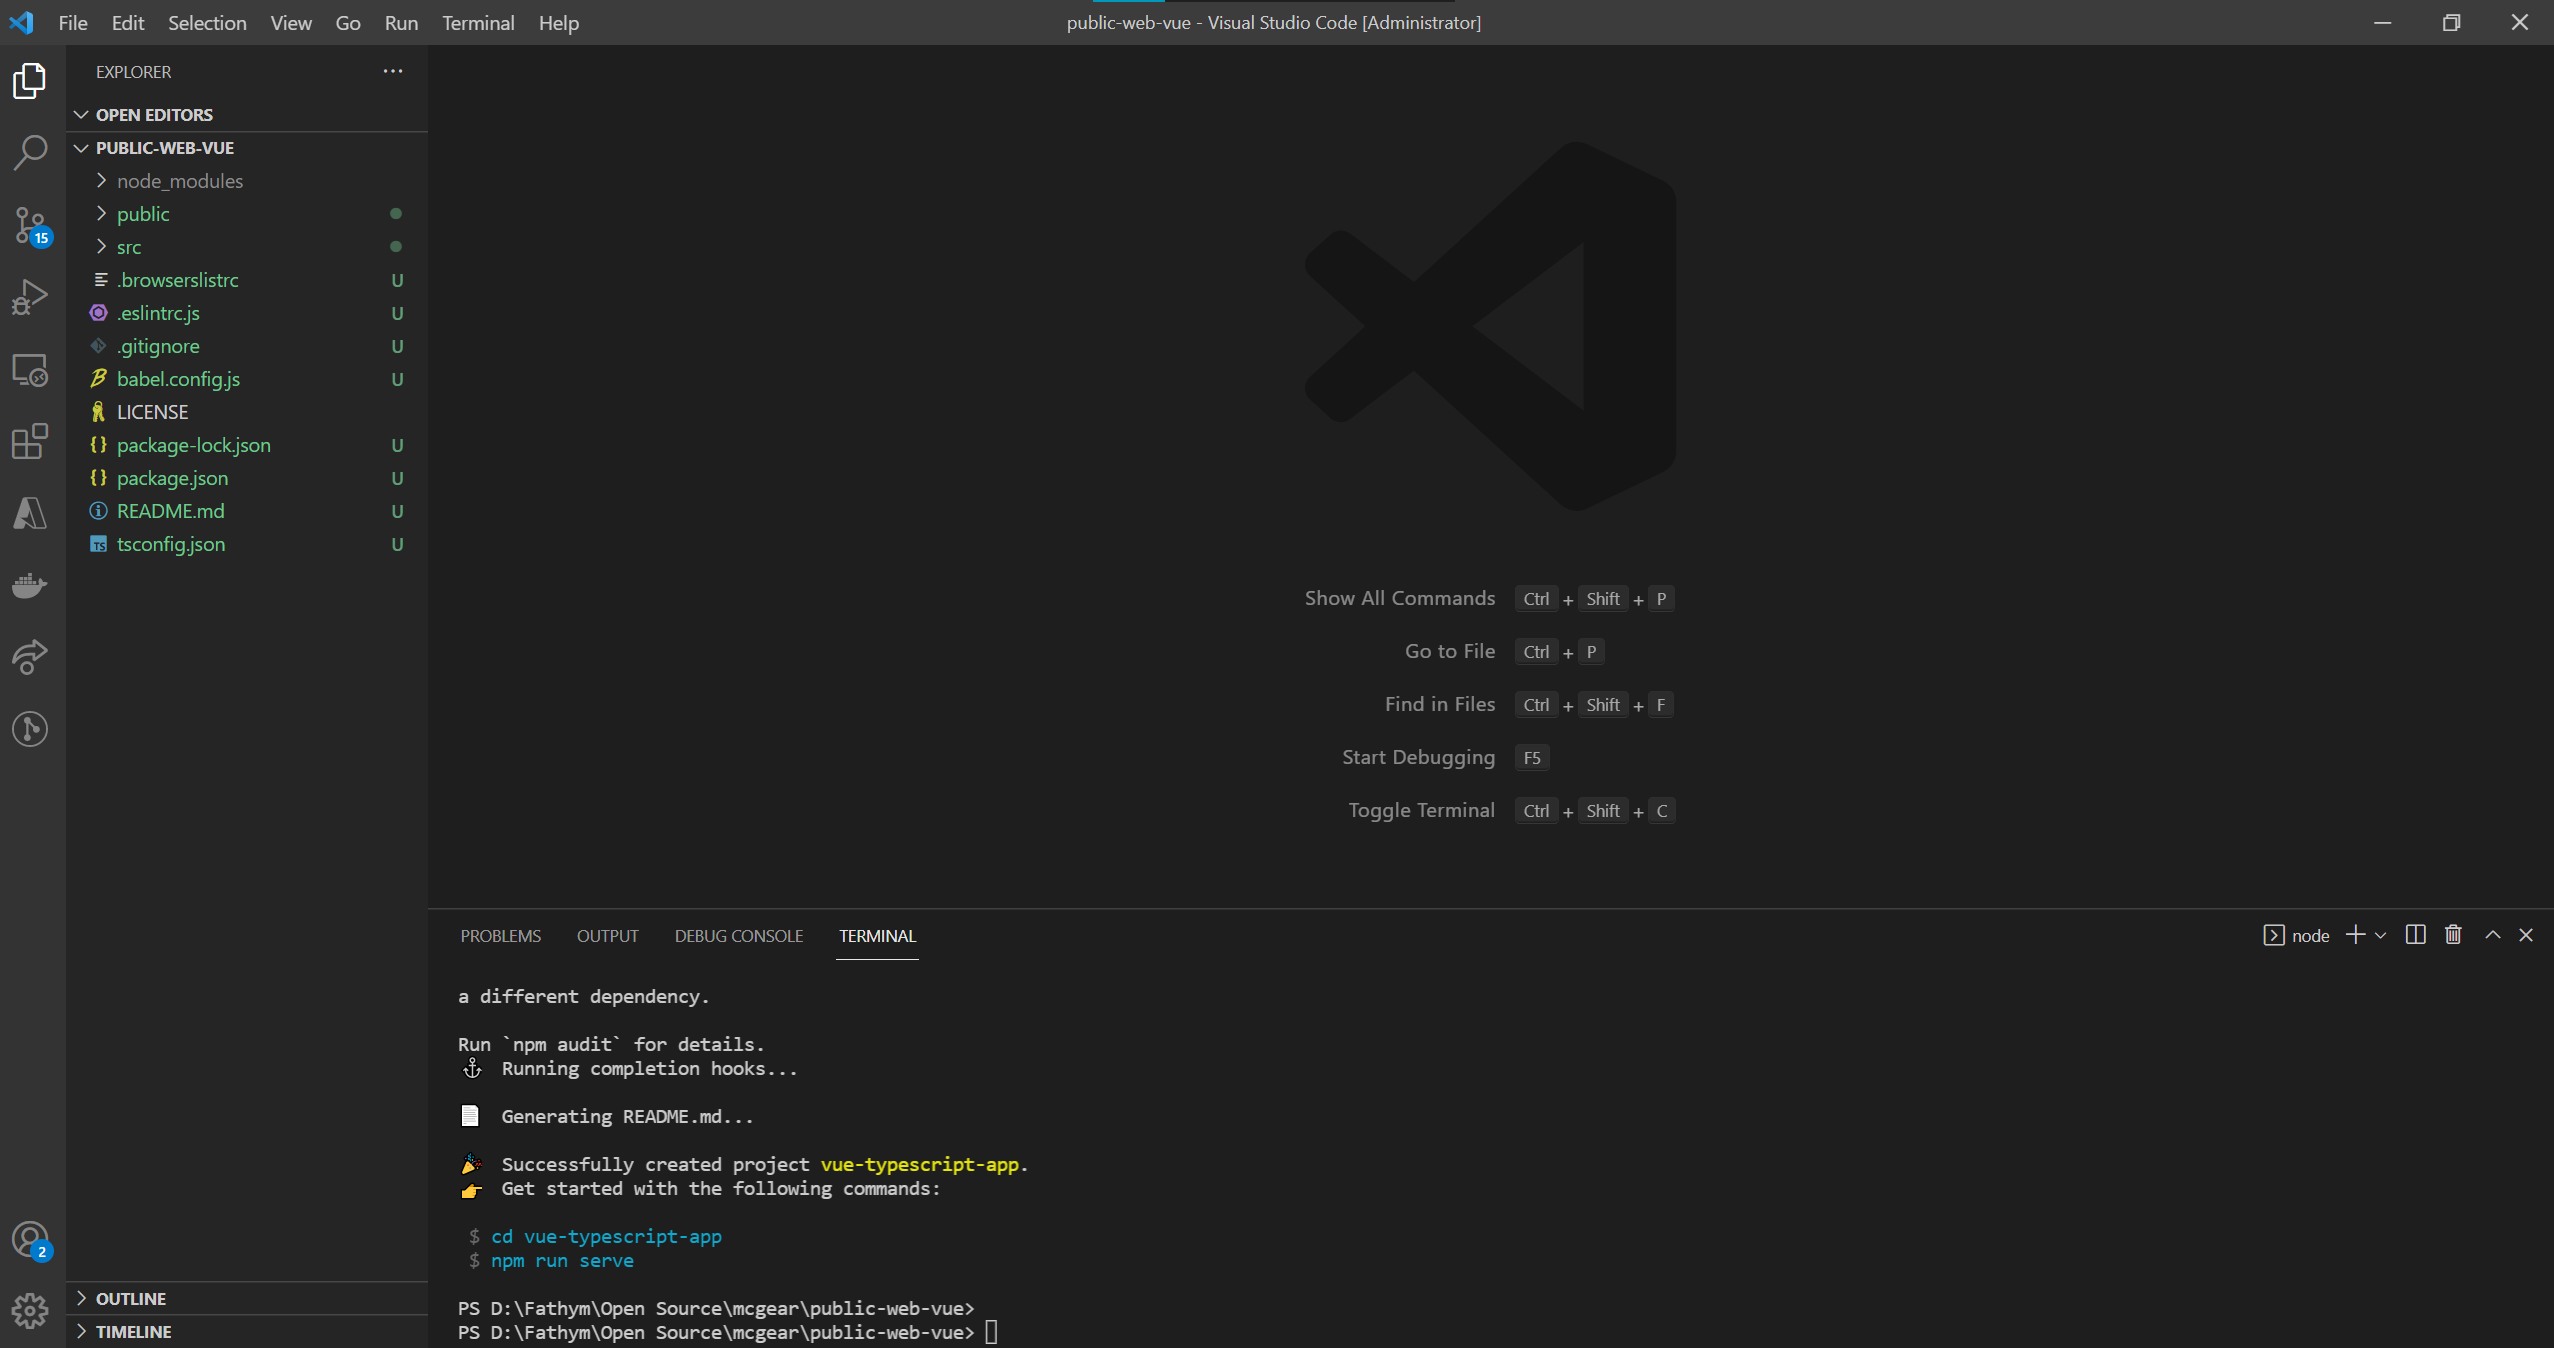
Task: Click the terminal prompt input line
Action: point(728,1332)
